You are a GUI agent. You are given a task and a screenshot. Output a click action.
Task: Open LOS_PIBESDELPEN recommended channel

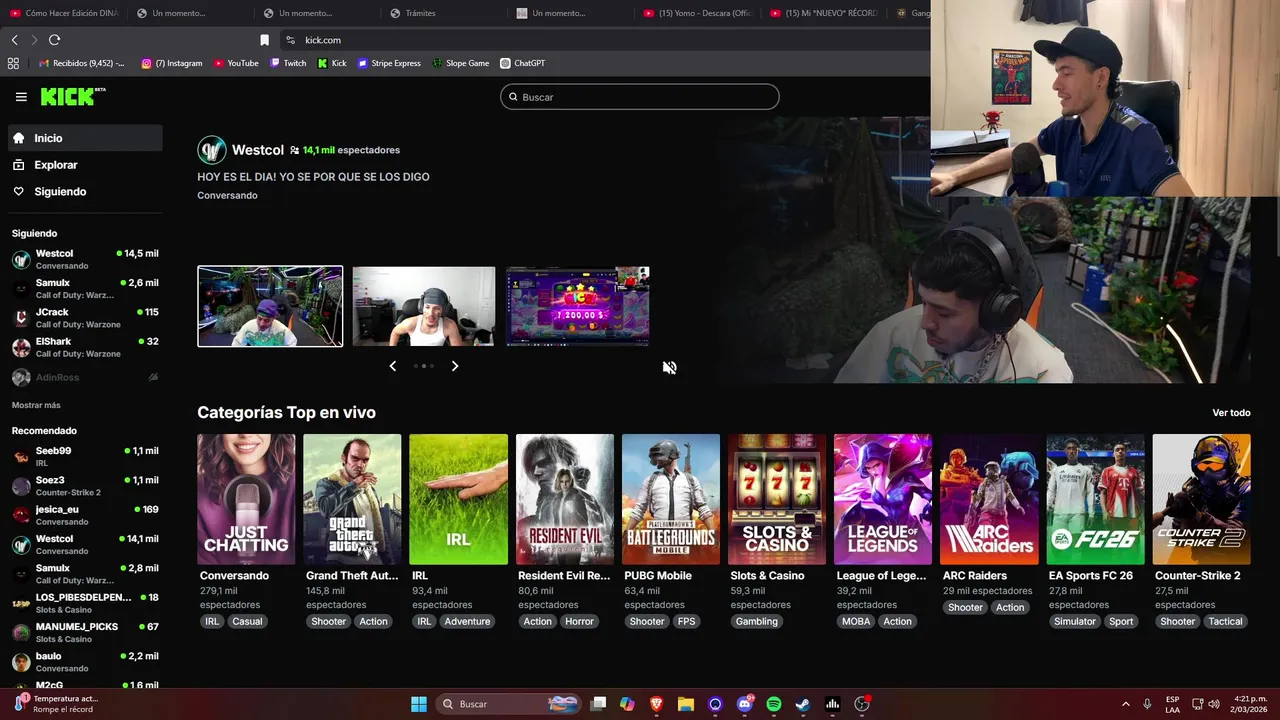(x=85, y=603)
